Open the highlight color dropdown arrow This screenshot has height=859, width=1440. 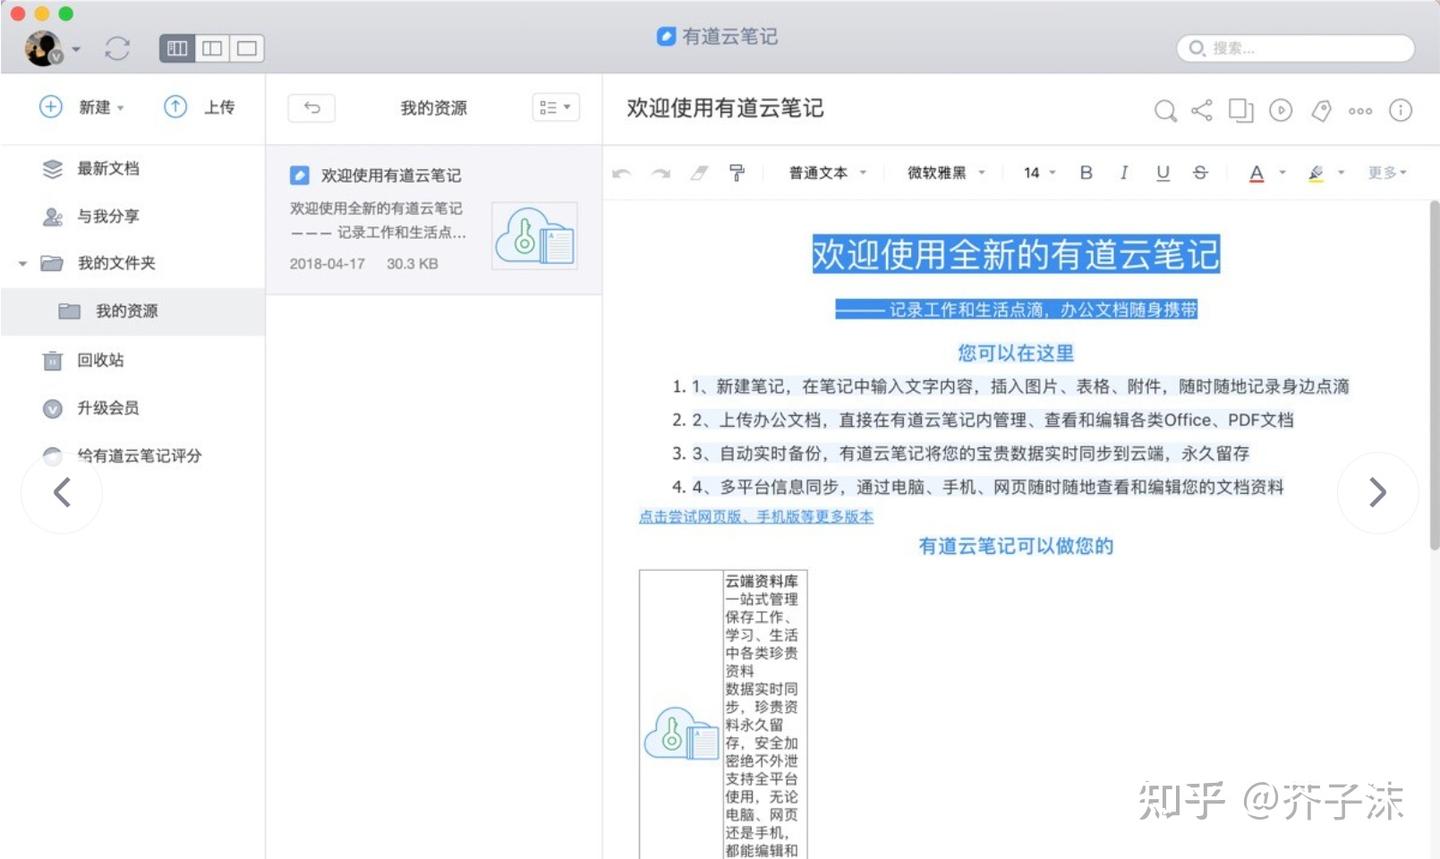click(1341, 173)
